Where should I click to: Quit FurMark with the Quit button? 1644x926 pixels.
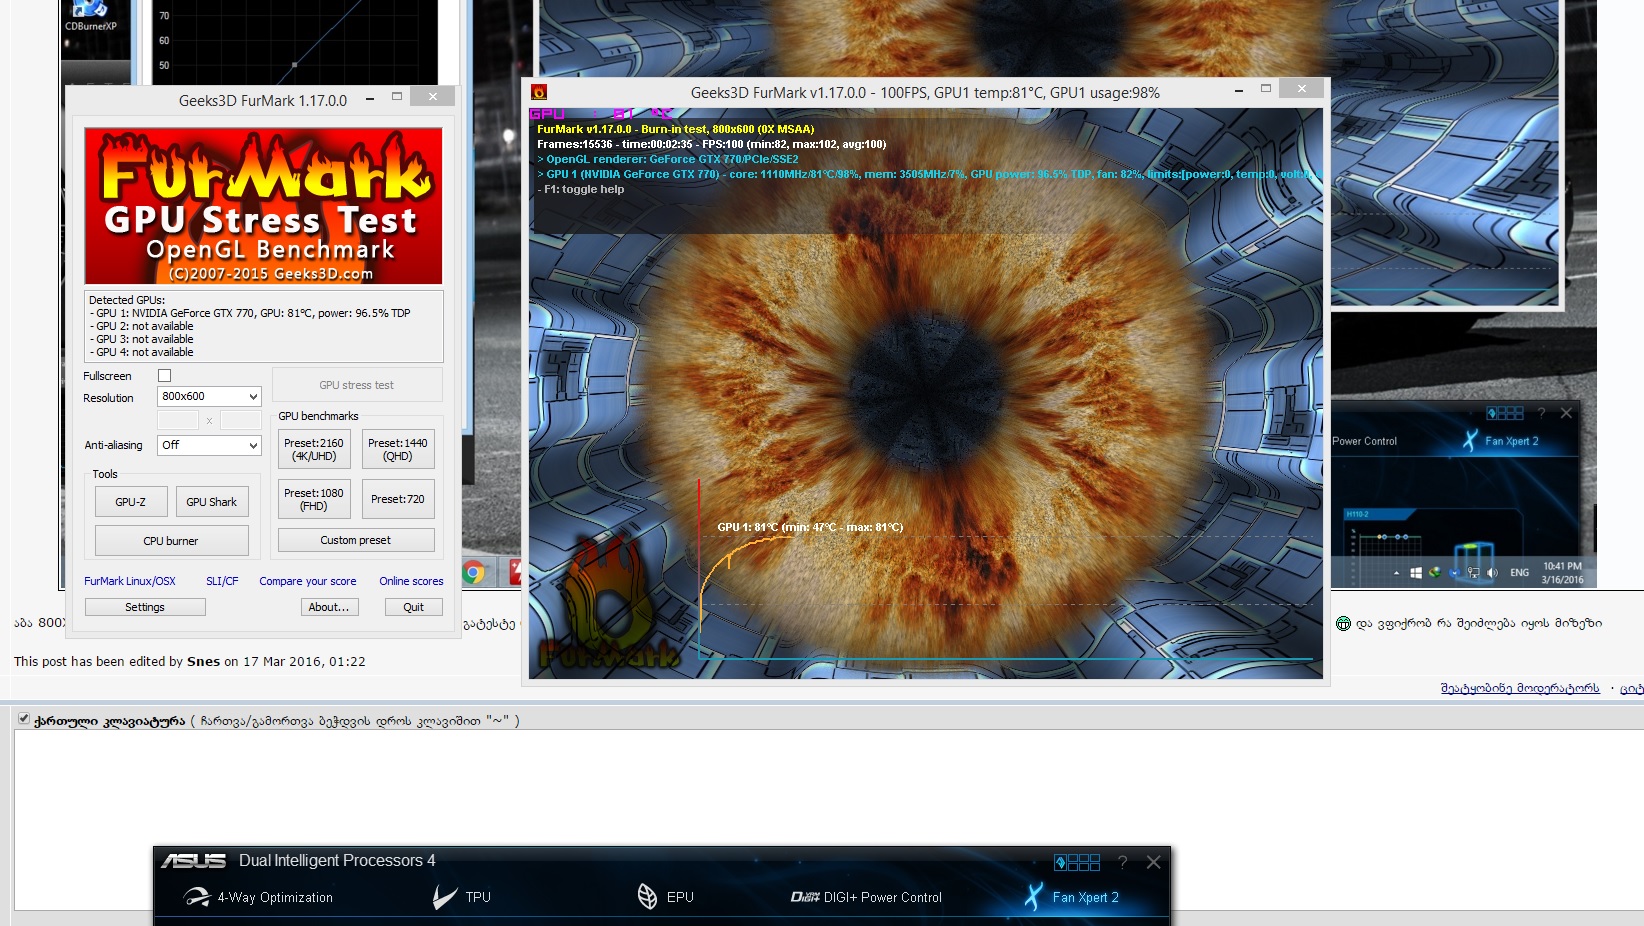coord(413,607)
